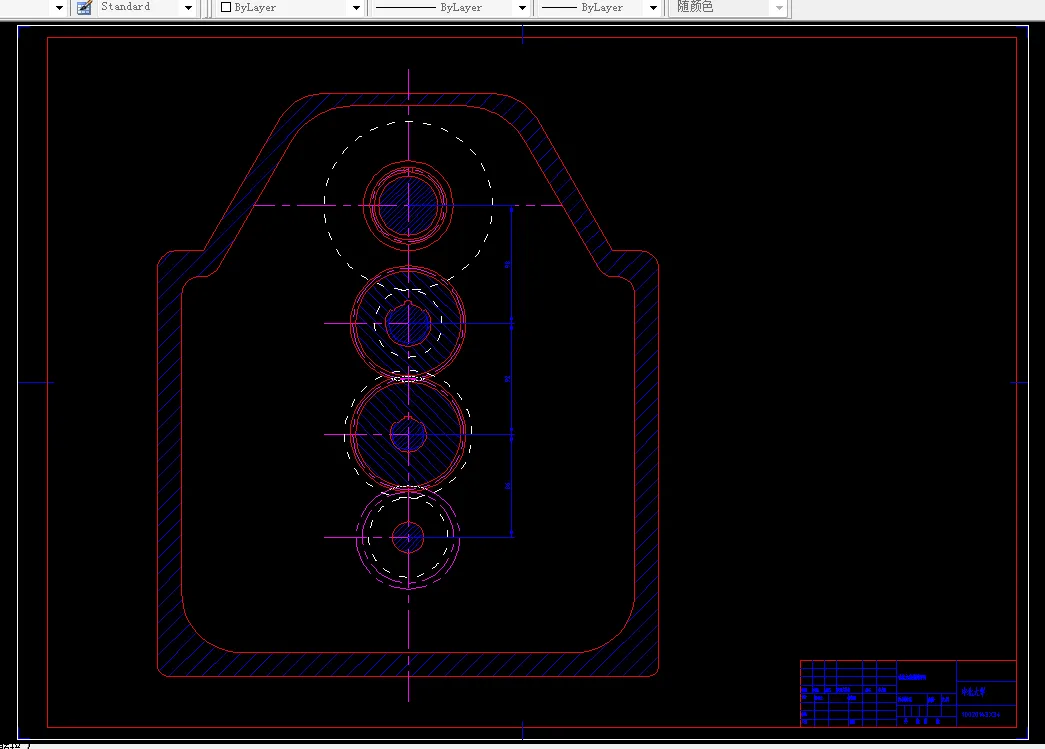Select the top hatched shaft circle
The width and height of the screenshot is (1045, 749).
(409, 206)
